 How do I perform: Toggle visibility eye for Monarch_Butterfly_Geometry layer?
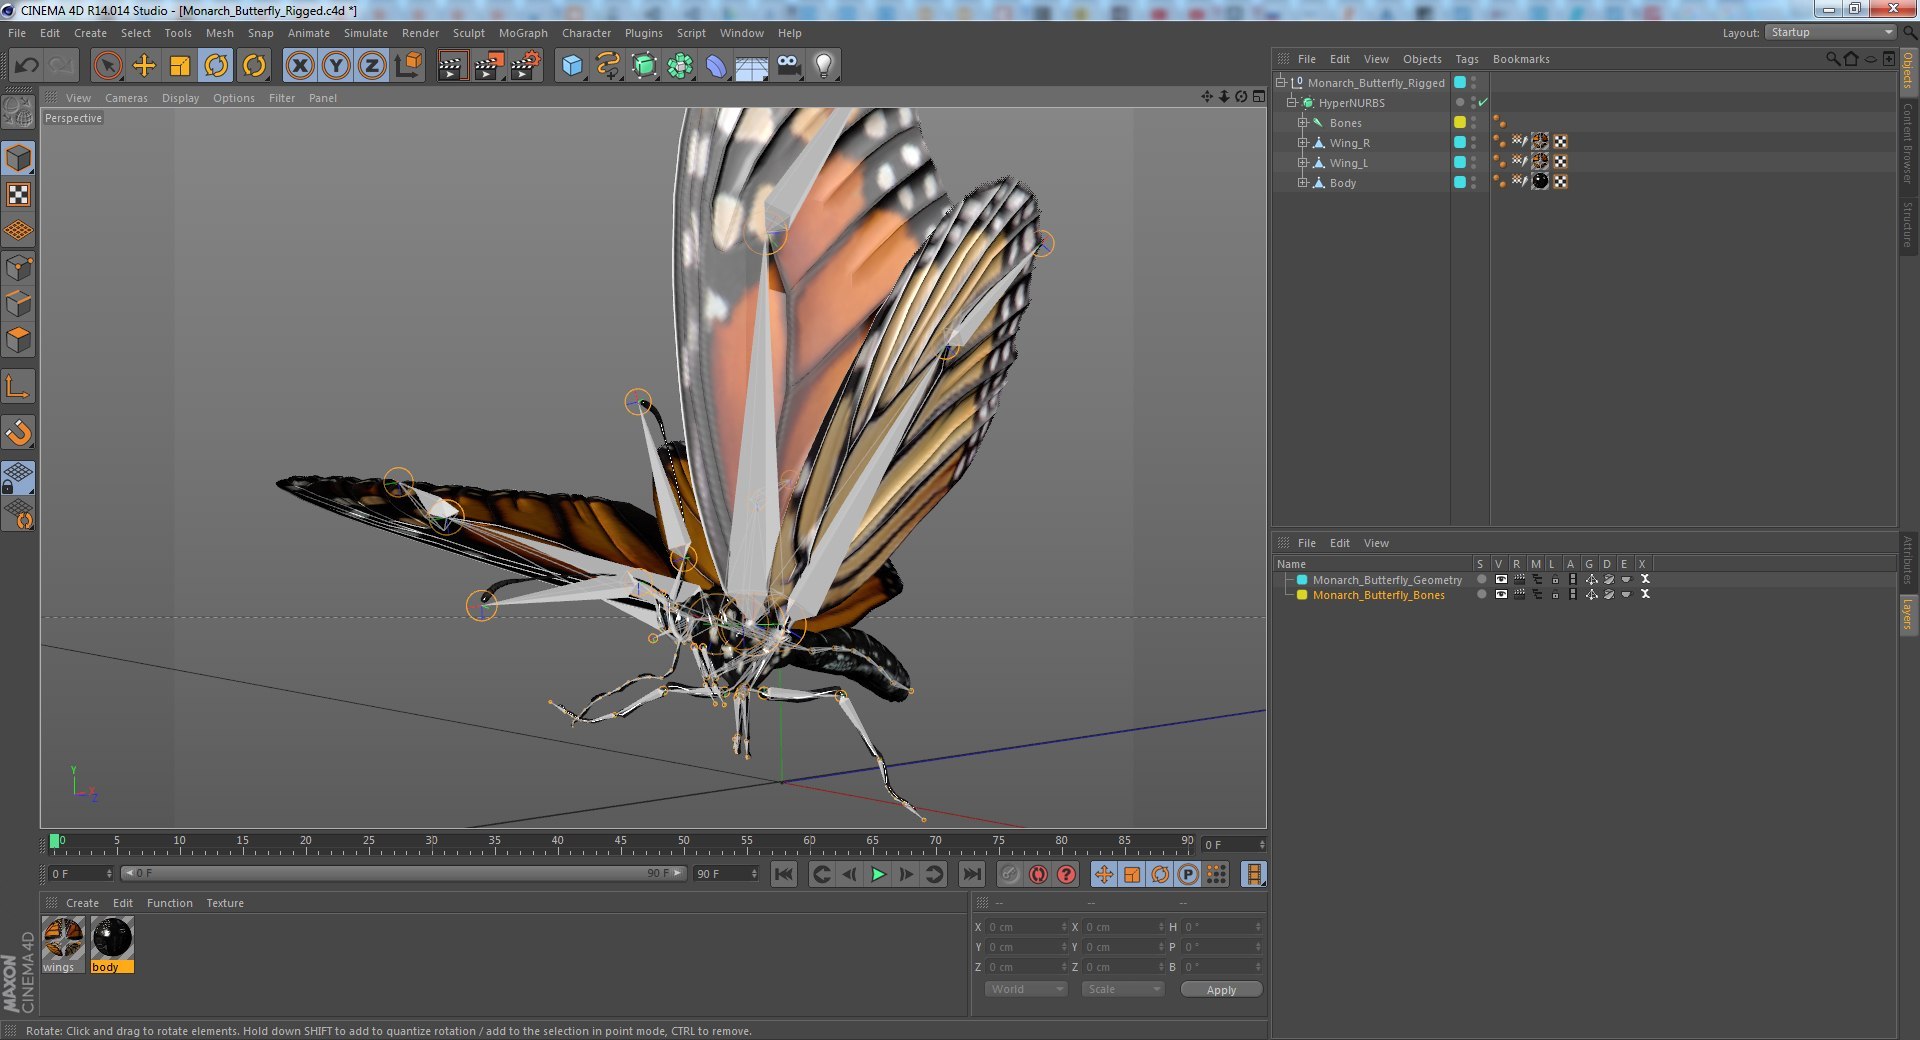(x=1500, y=580)
